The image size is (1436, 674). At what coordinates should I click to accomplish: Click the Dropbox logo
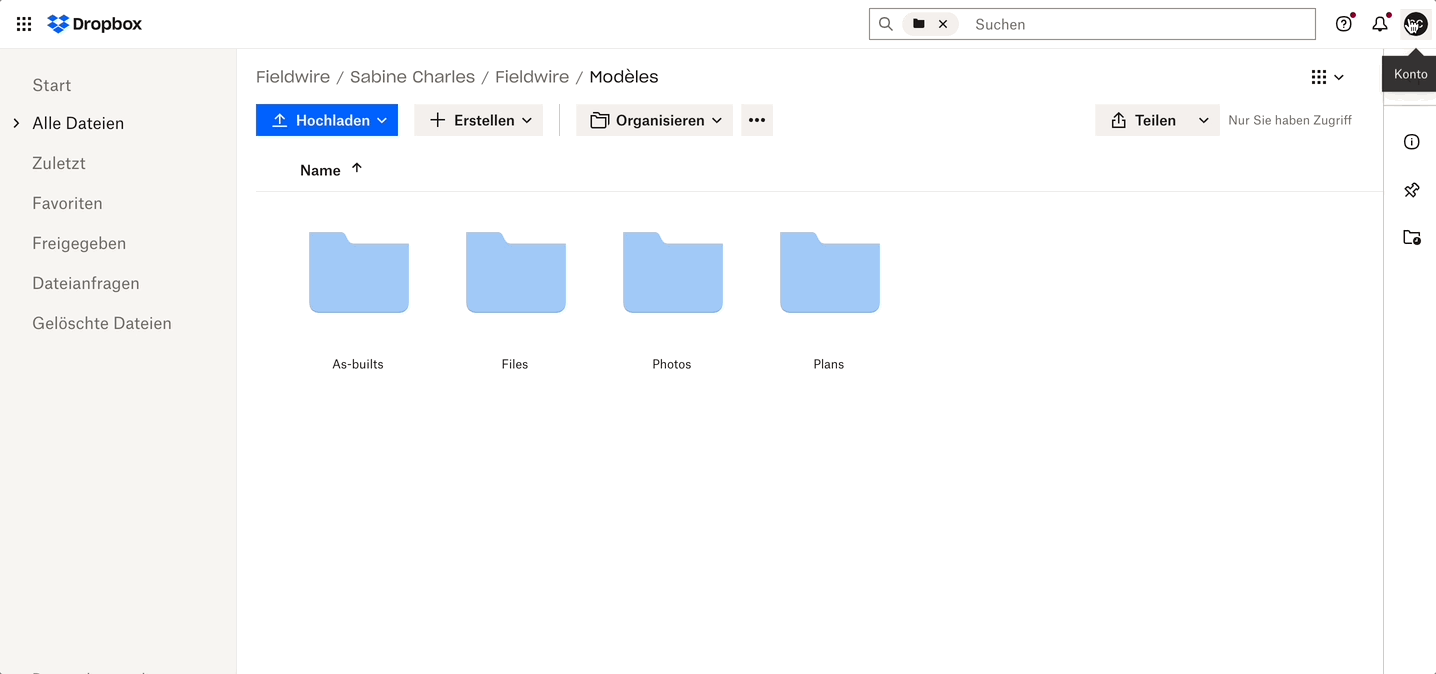[94, 23]
